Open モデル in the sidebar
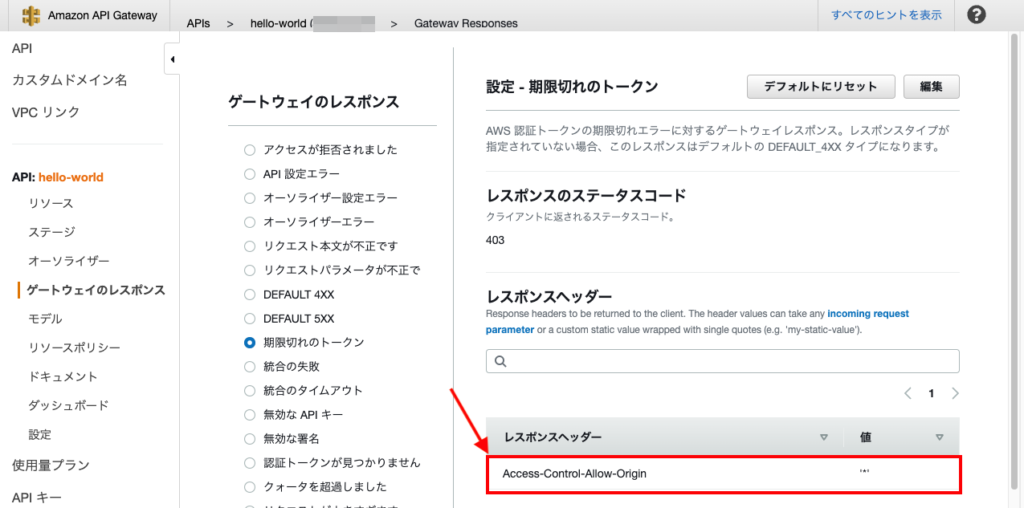 click(45, 319)
